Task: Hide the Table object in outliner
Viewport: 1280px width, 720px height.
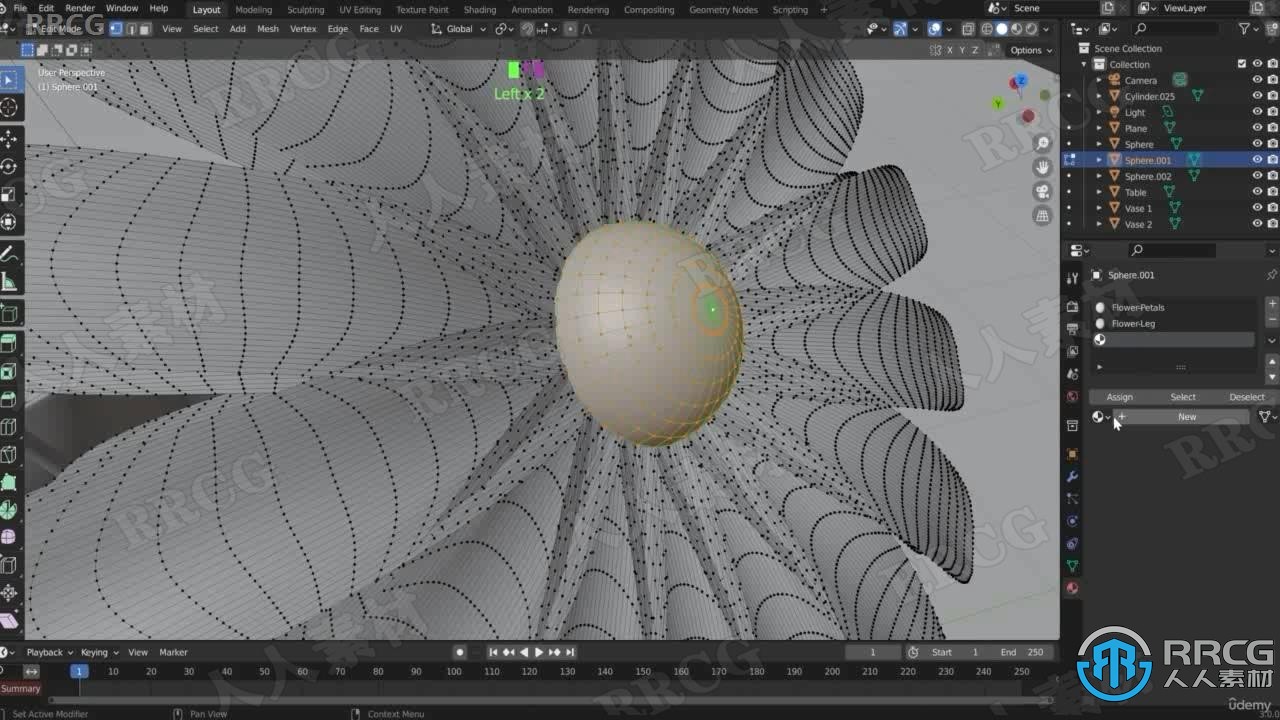Action: pos(1257,192)
